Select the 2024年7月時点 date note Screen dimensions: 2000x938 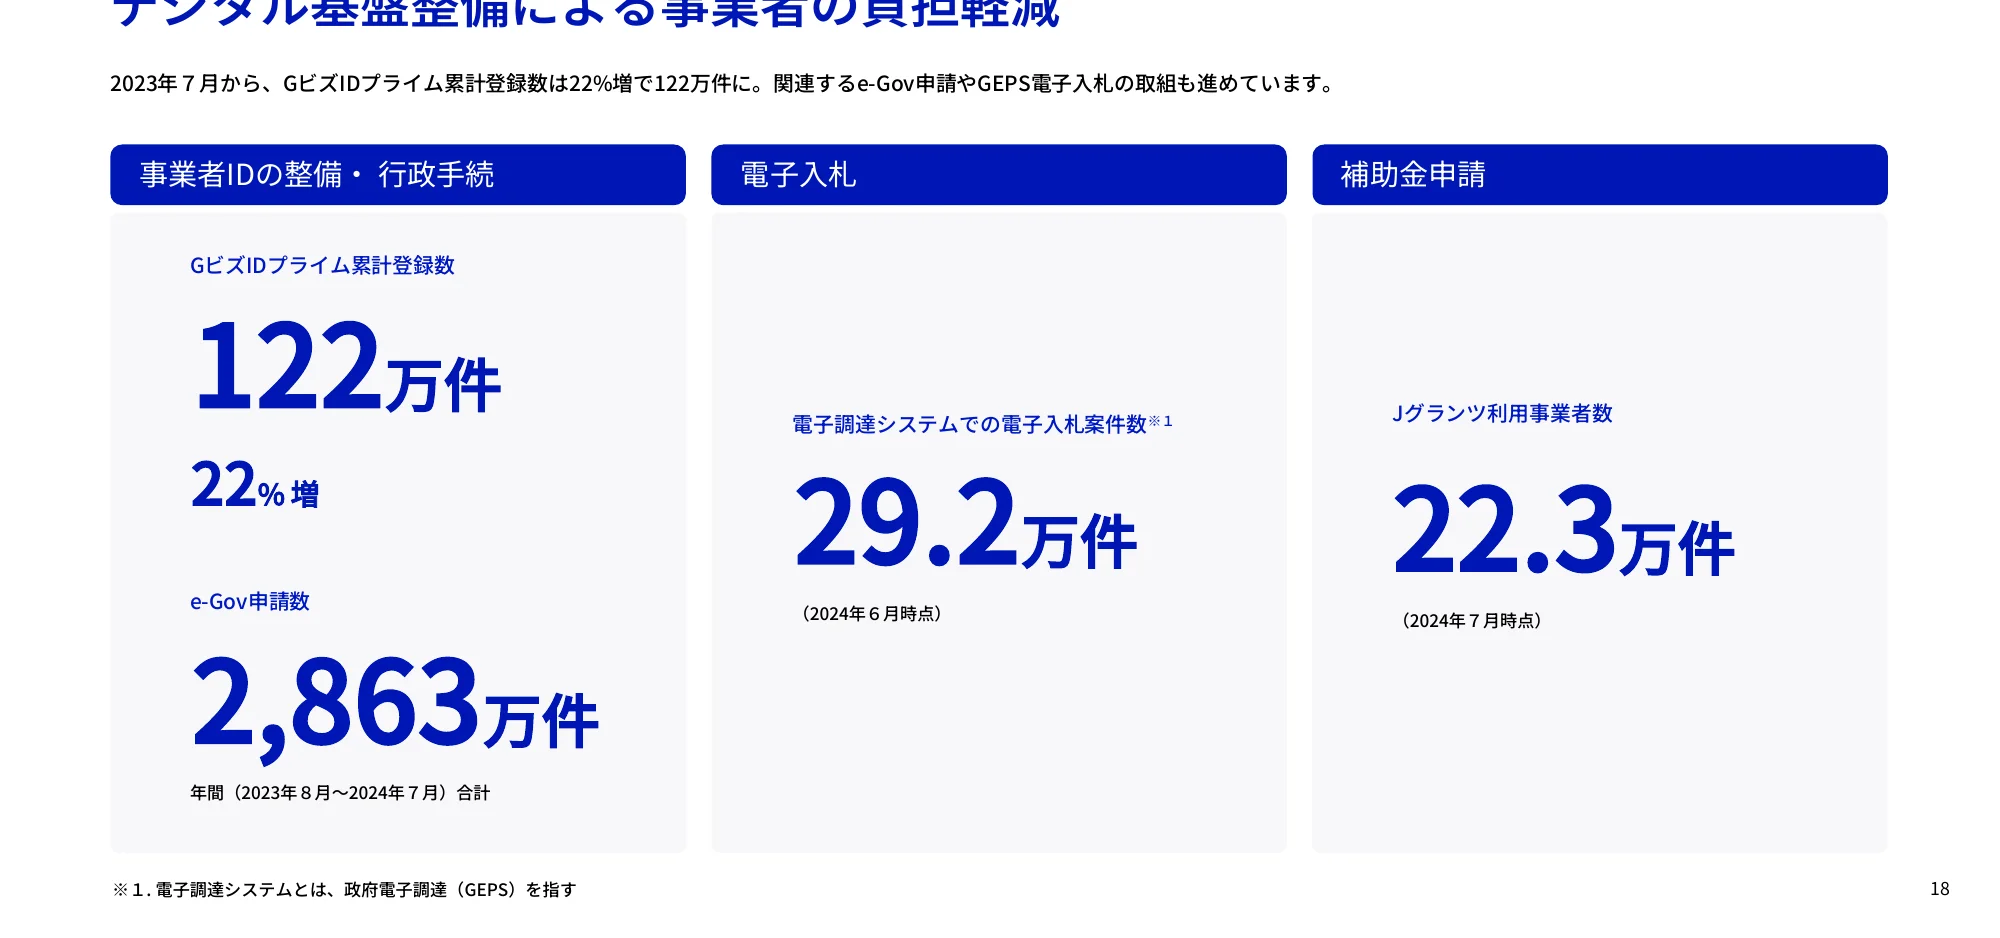(1472, 619)
